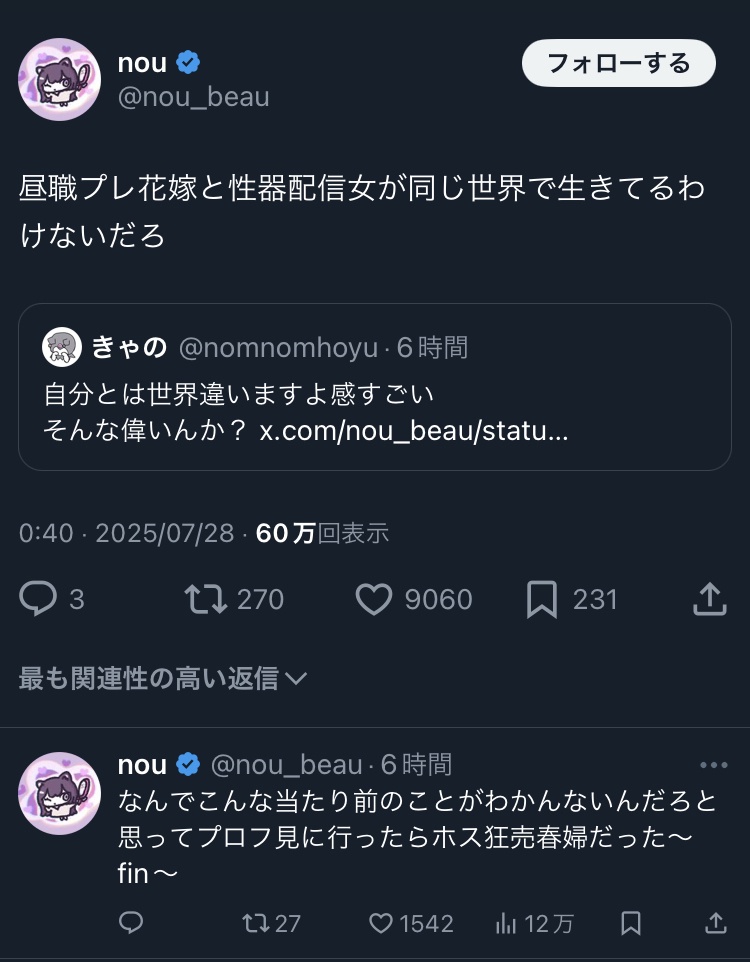The width and height of the screenshot is (750, 962).
Task: Open the three-dot menu on the reply
Action: pyautogui.click(x=713, y=766)
